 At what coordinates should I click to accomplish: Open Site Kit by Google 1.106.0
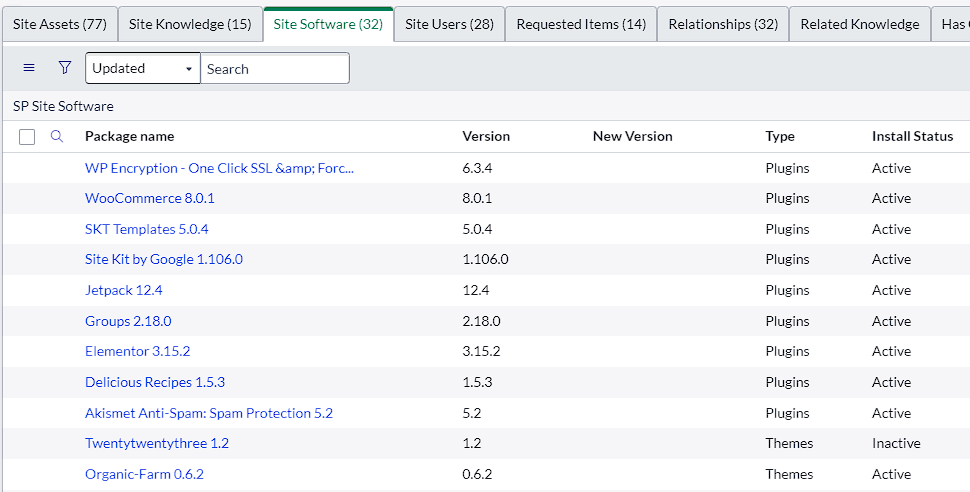coord(164,259)
